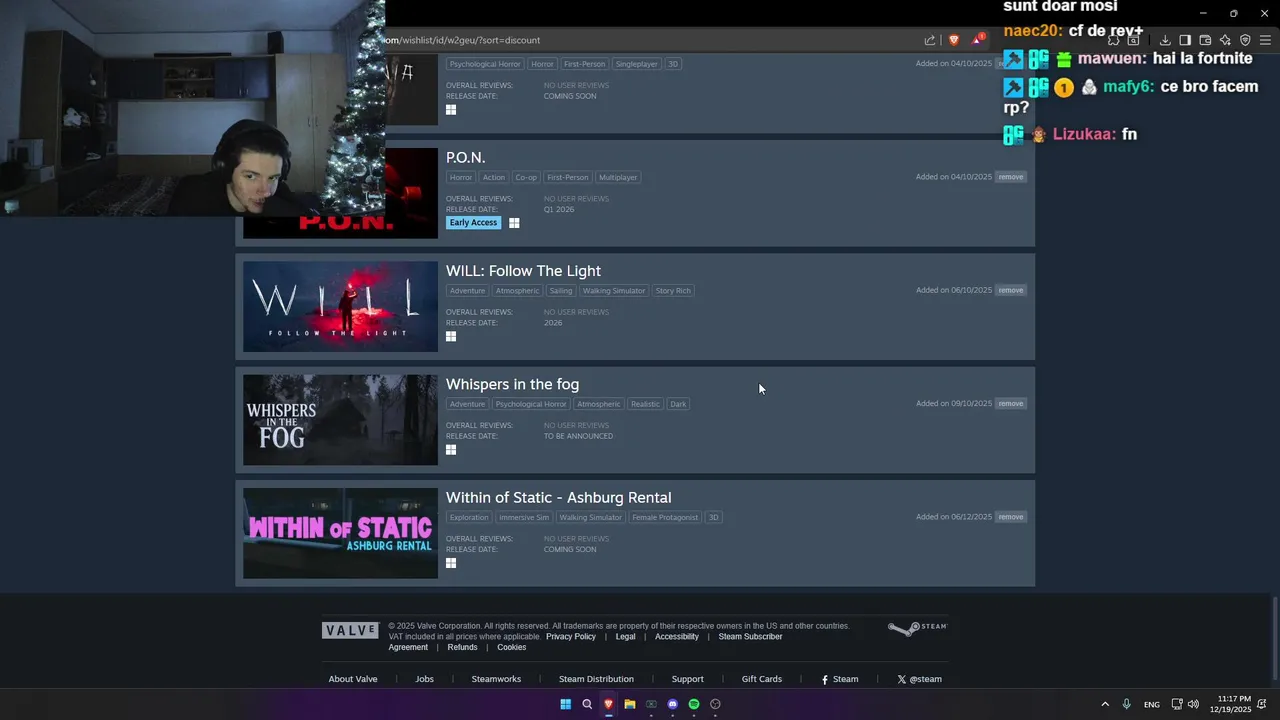The height and width of the screenshot is (720, 1280).
Task: Open volume control tray icon
Action: tap(1193, 704)
